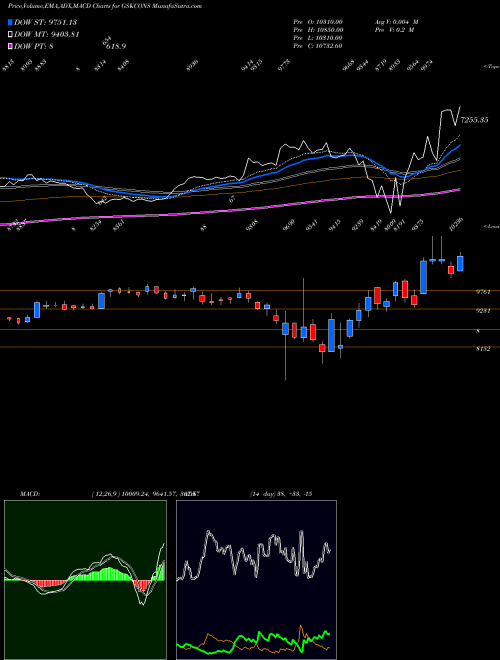Click the 'Pre O: 10310.00' open value
This screenshot has width=500, height=660.
pyautogui.click(x=318, y=22)
